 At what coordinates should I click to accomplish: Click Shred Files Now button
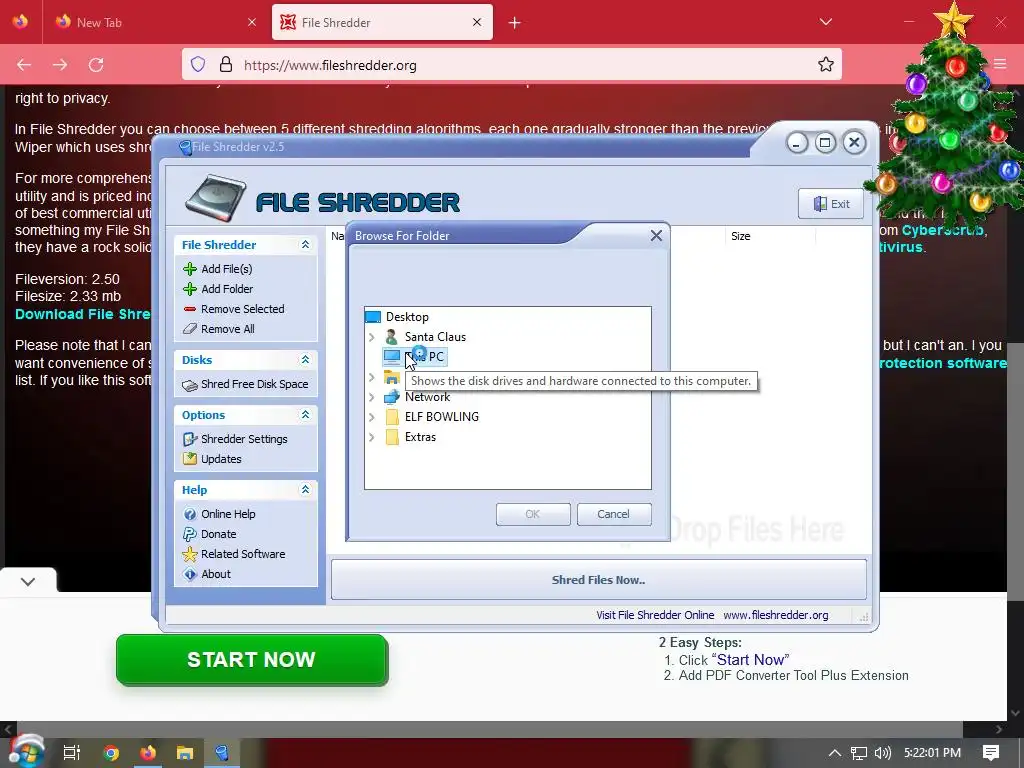[598, 580]
